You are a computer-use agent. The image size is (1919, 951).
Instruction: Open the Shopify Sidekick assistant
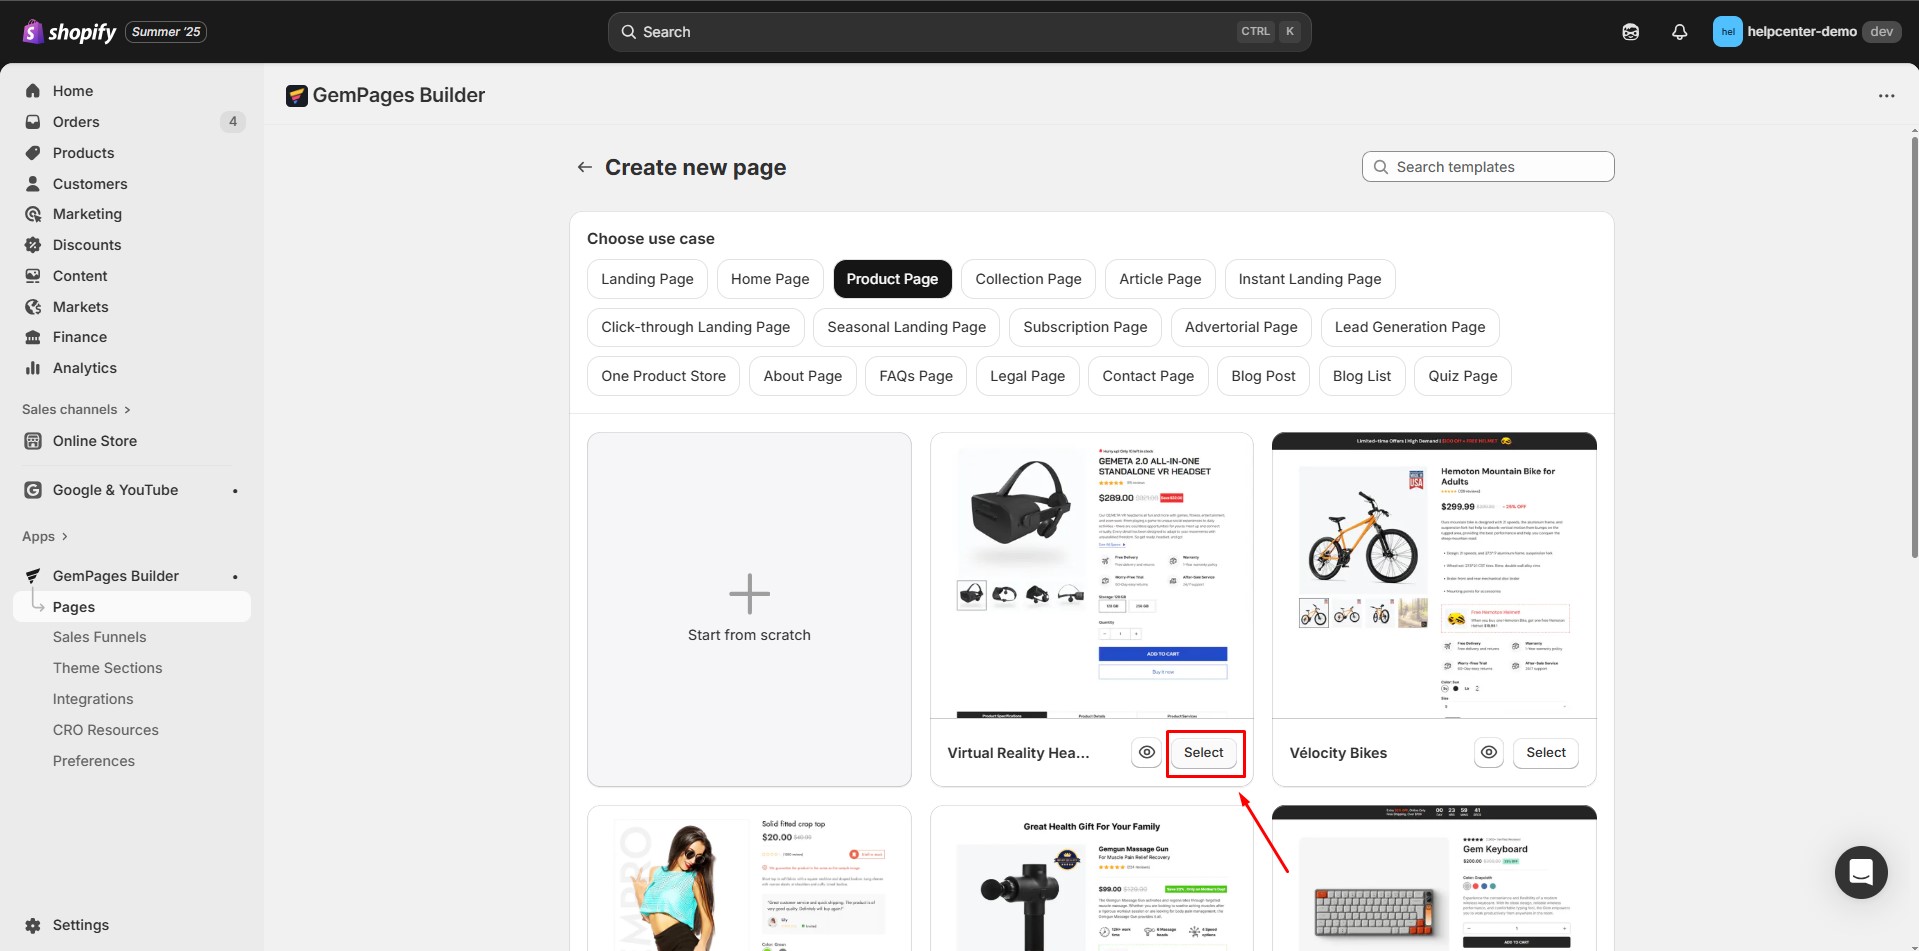pos(1630,31)
